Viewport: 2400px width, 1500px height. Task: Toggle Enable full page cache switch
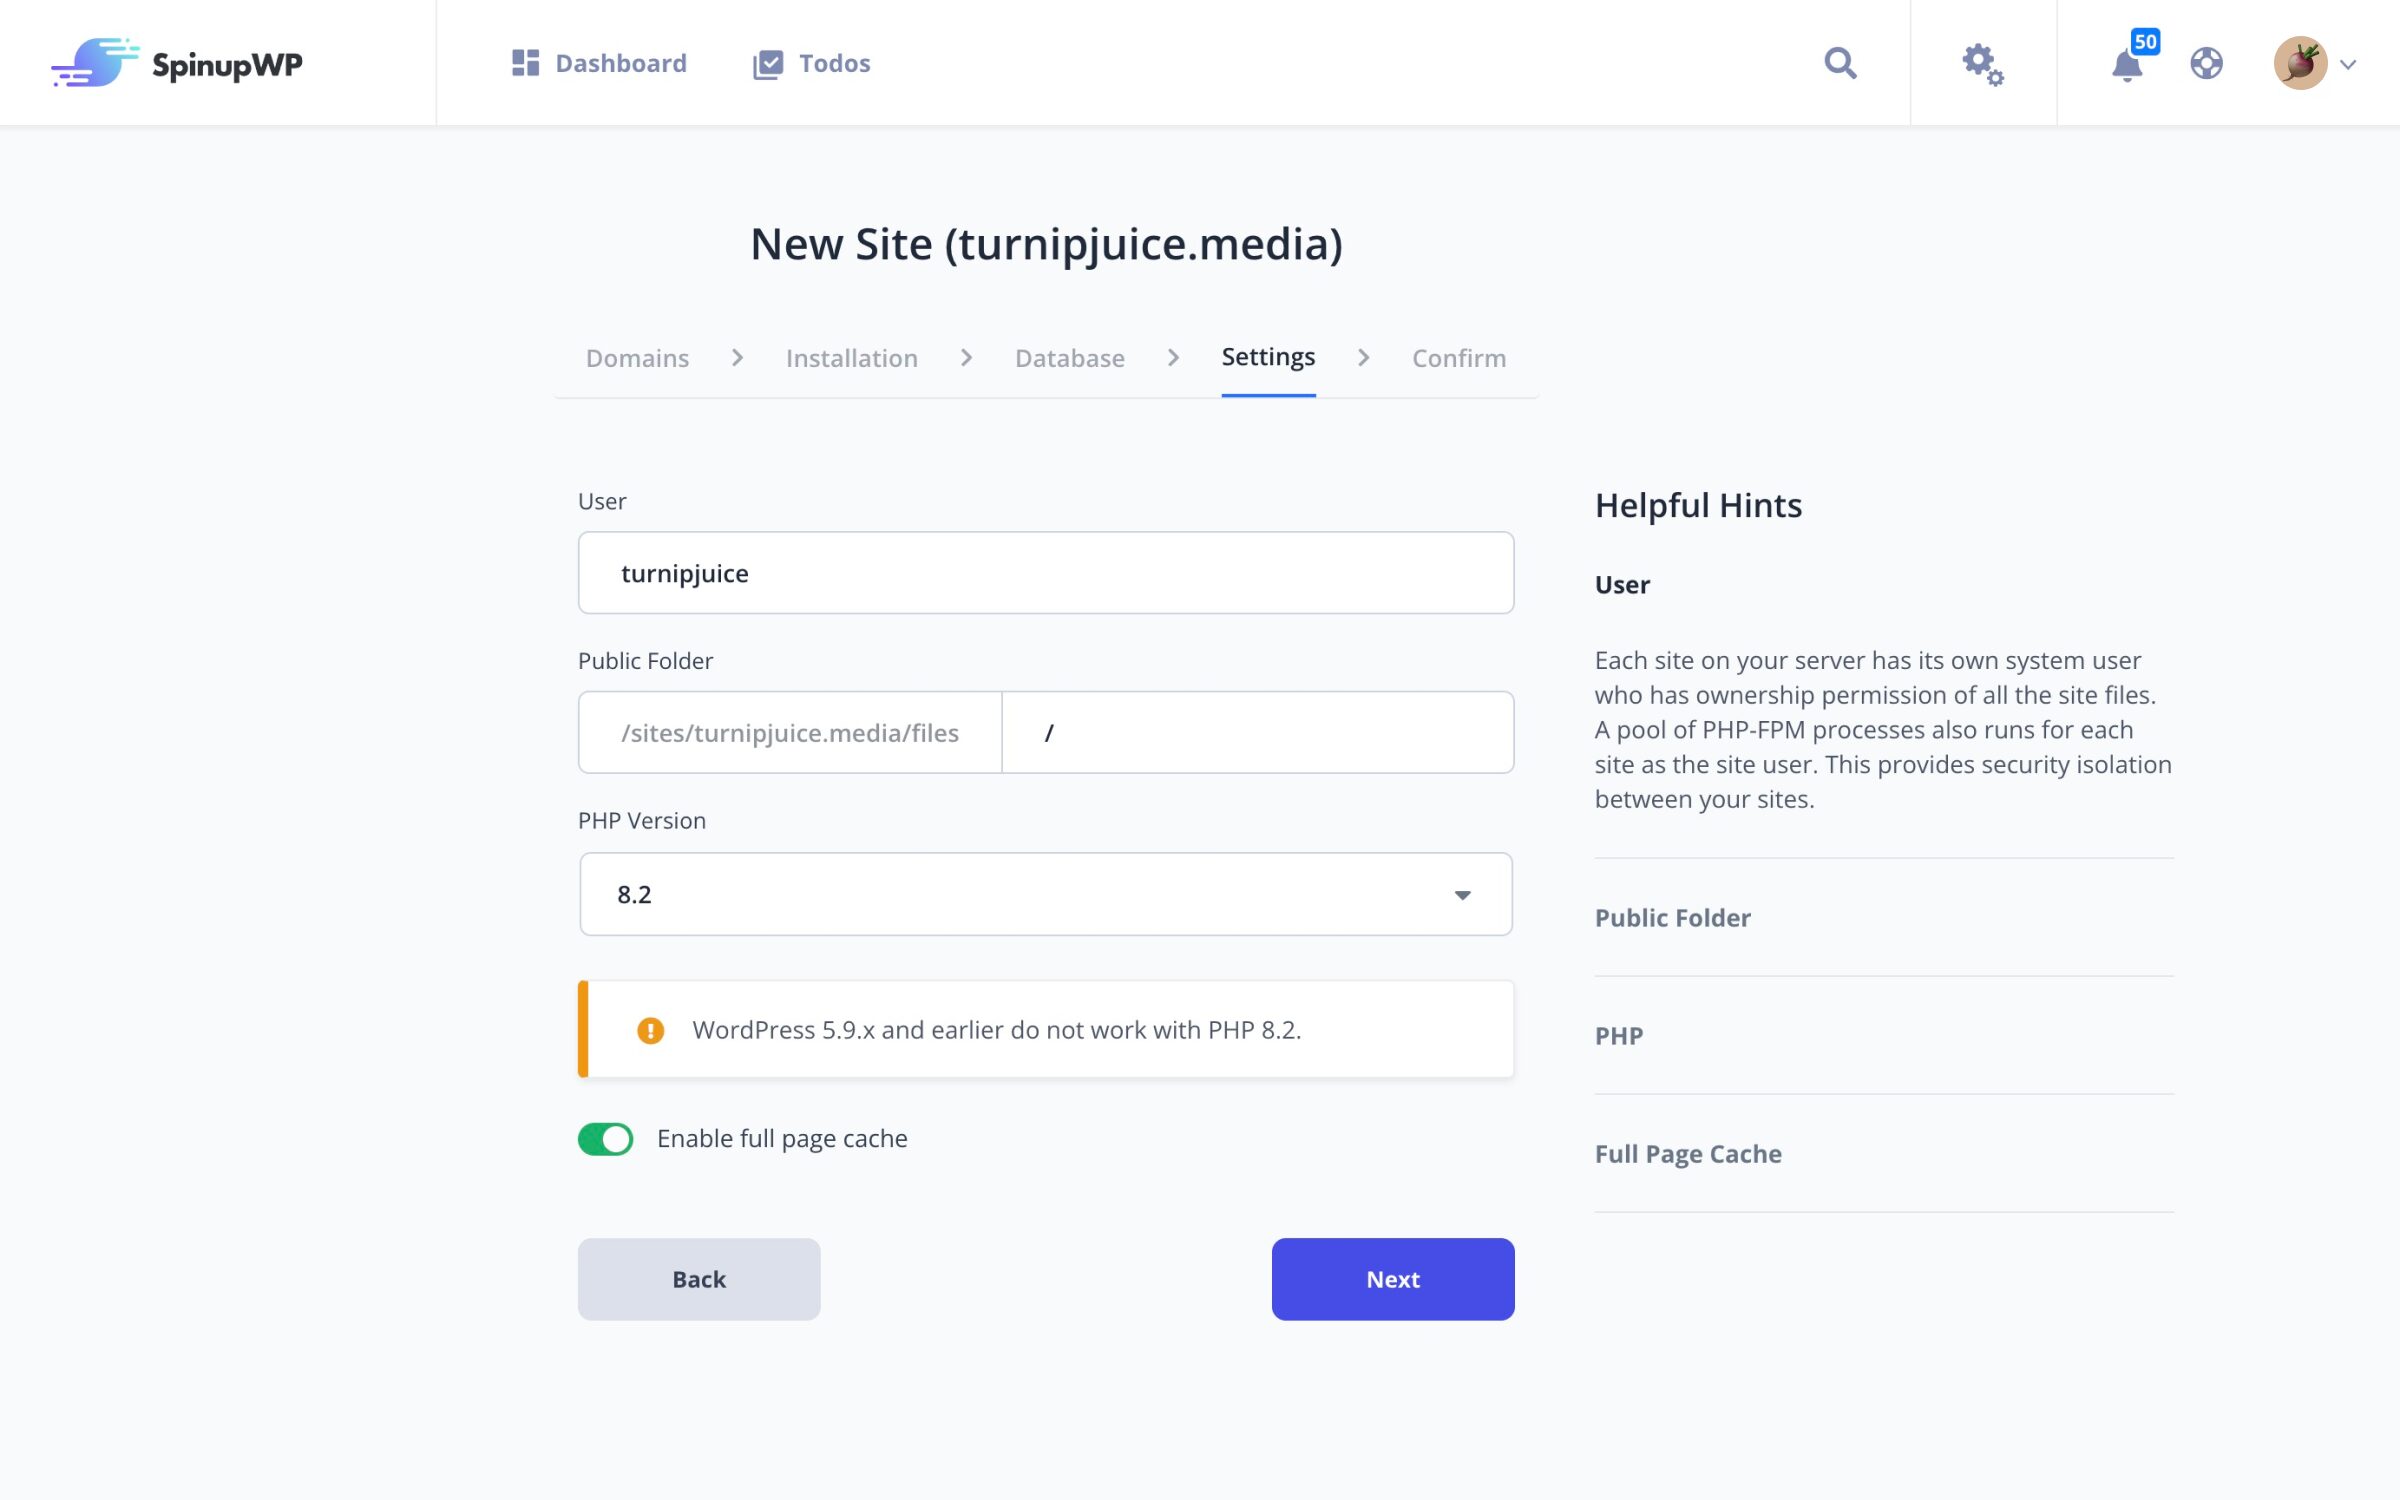coord(605,1138)
